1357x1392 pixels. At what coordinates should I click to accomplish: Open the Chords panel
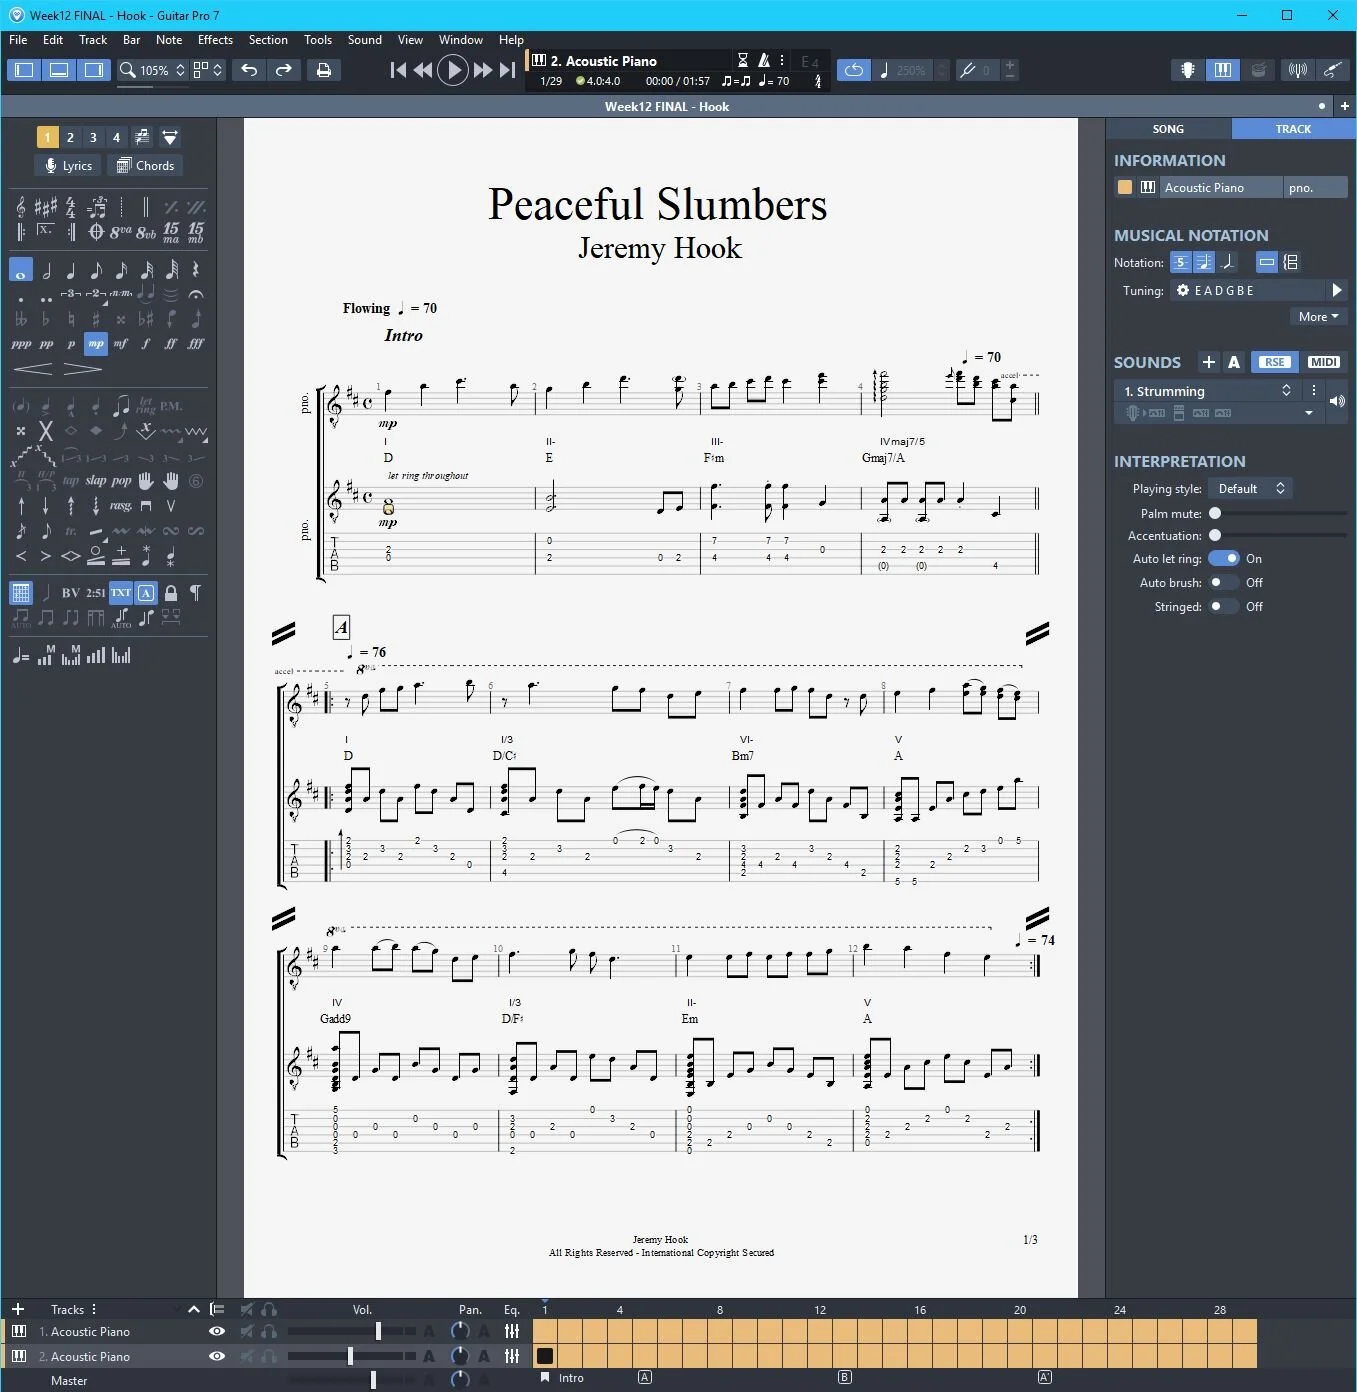pos(145,166)
